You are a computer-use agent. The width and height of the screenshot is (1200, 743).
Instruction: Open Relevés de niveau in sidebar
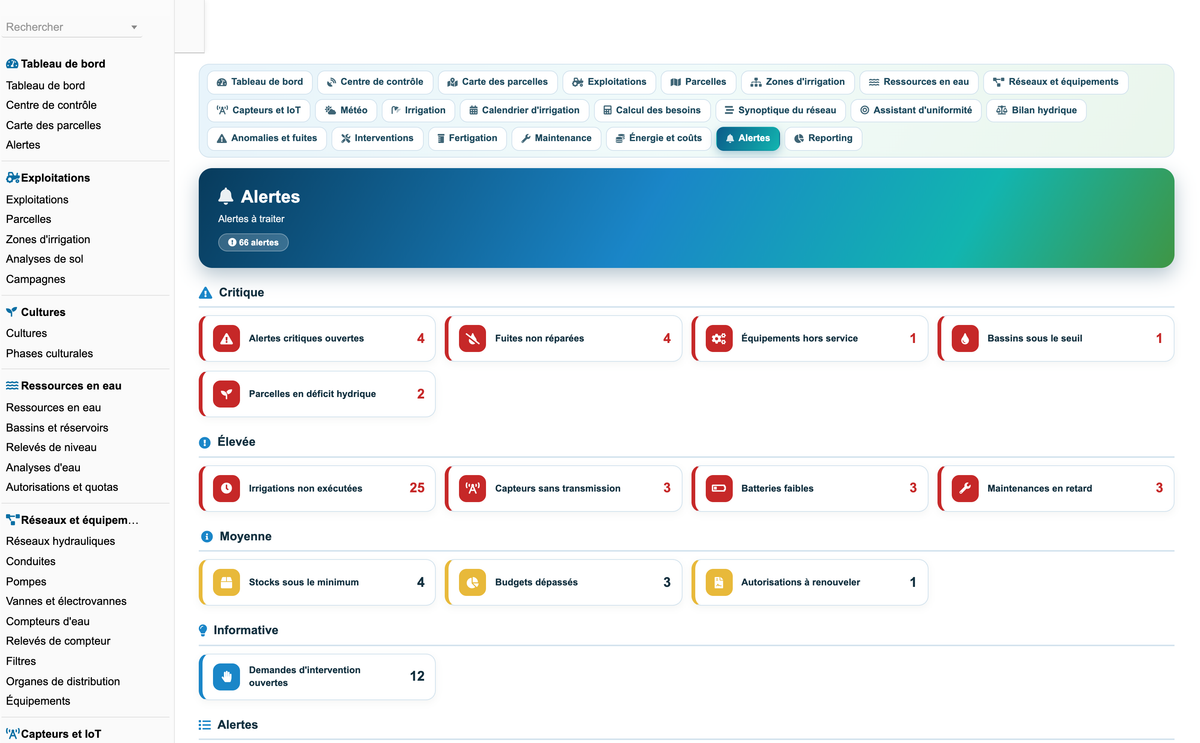click(51, 447)
